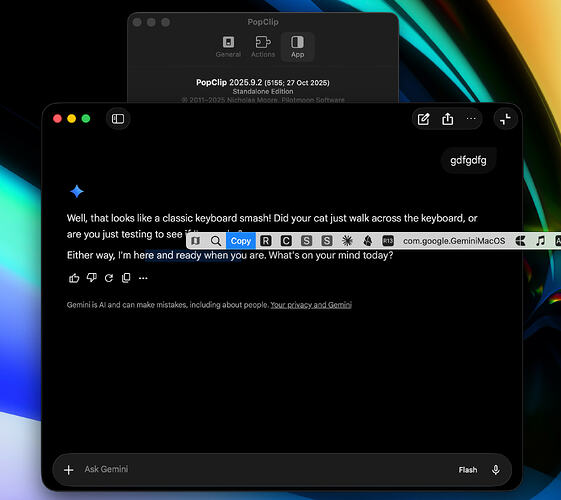Switch to General tab in PopClip window
This screenshot has height=500, width=561.
(228, 47)
